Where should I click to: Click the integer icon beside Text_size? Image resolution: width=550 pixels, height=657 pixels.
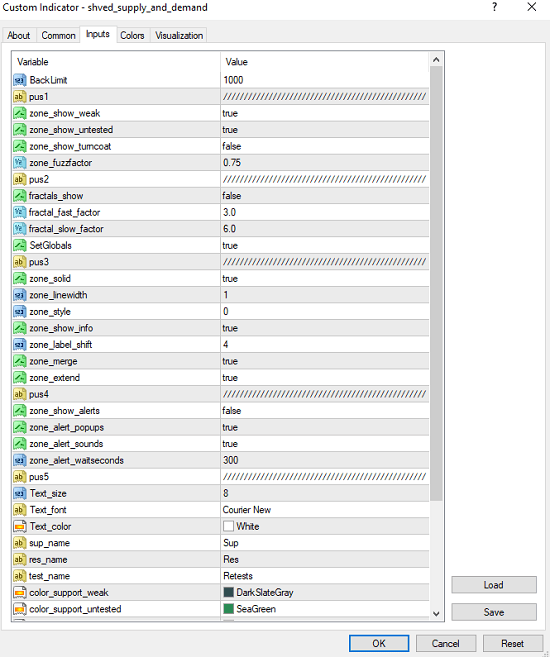point(19,493)
